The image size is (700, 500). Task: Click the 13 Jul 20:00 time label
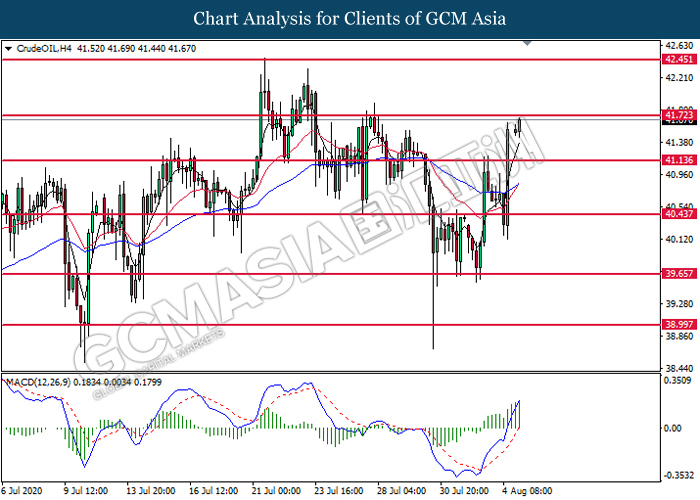point(150,491)
